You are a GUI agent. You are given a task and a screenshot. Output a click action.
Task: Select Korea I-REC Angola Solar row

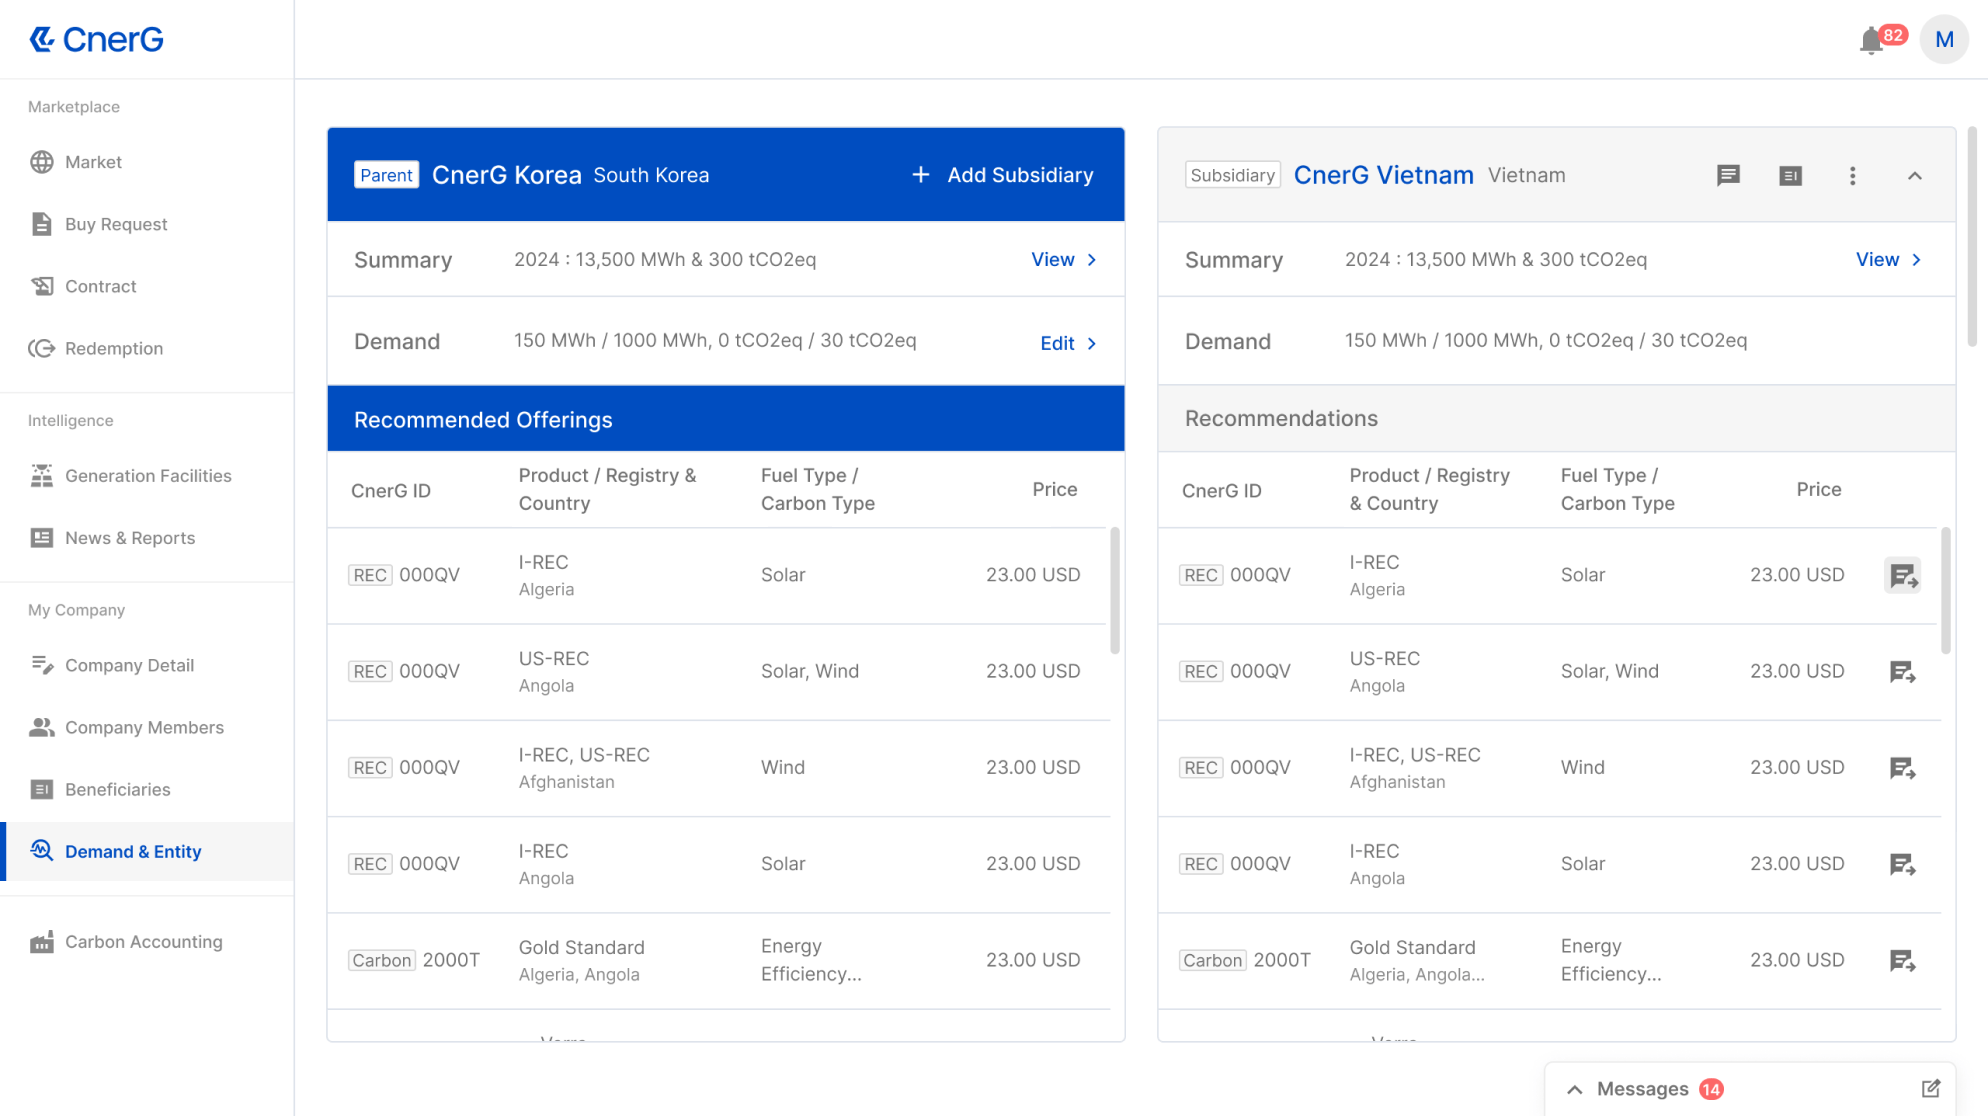(719, 864)
